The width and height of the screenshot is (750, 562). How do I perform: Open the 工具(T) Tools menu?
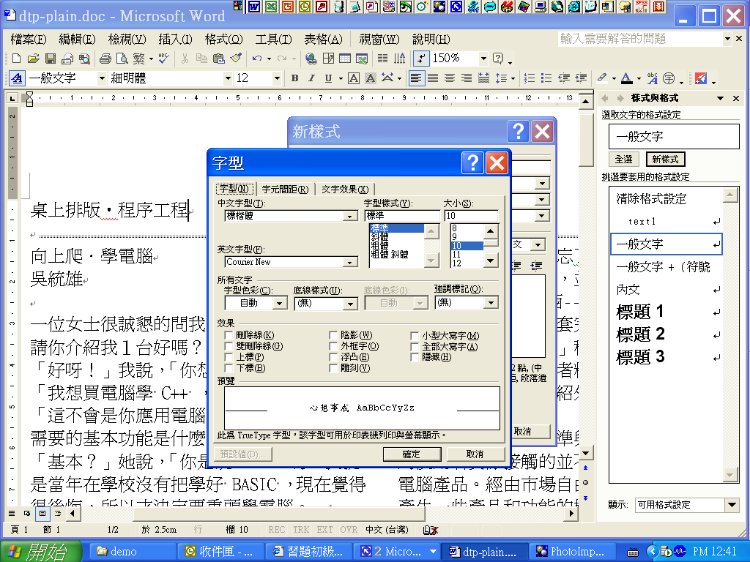click(x=273, y=39)
